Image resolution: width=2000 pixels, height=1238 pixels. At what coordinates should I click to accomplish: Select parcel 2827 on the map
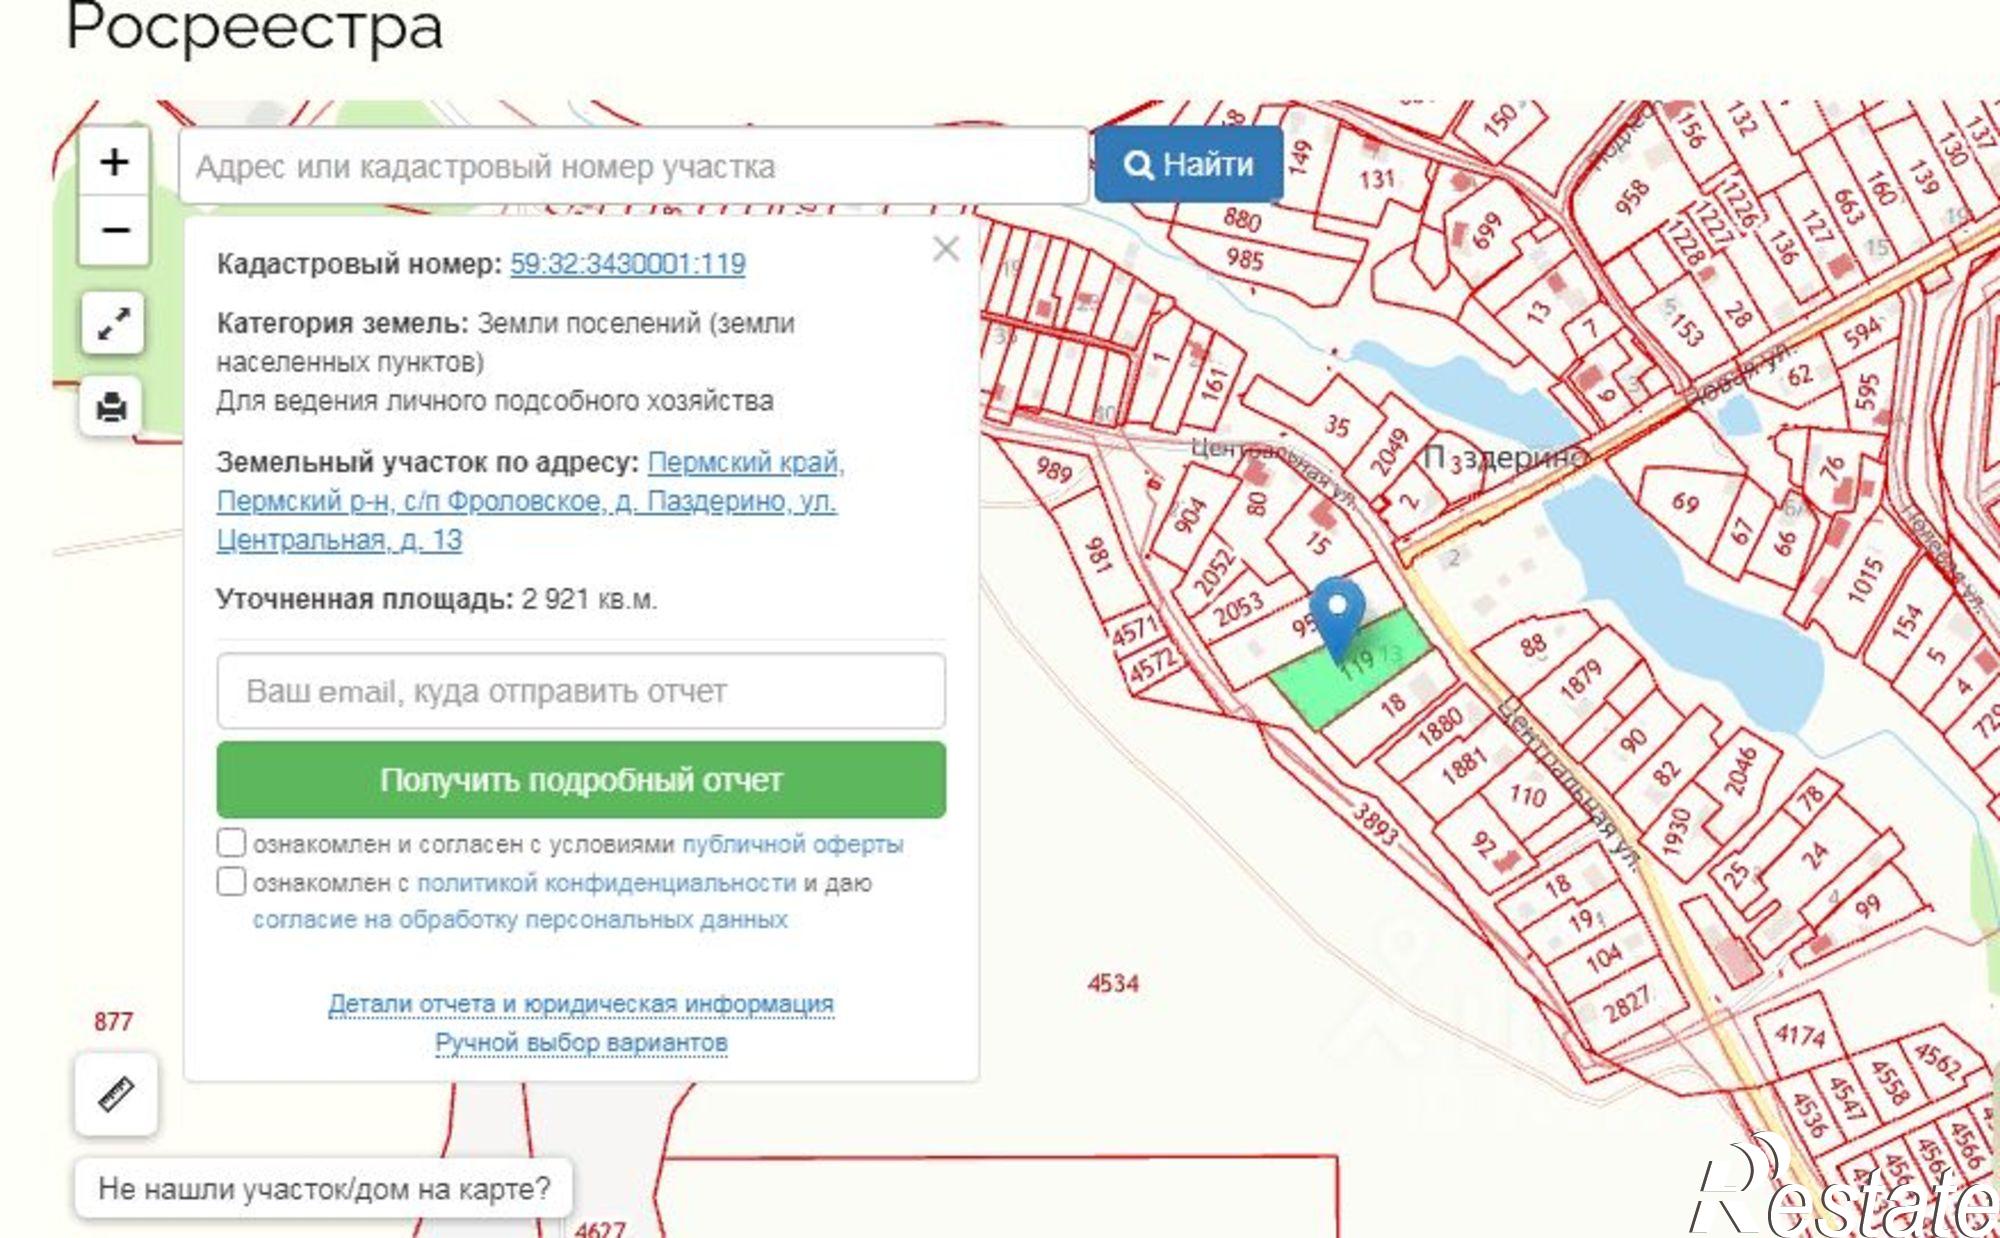tap(1627, 1003)
